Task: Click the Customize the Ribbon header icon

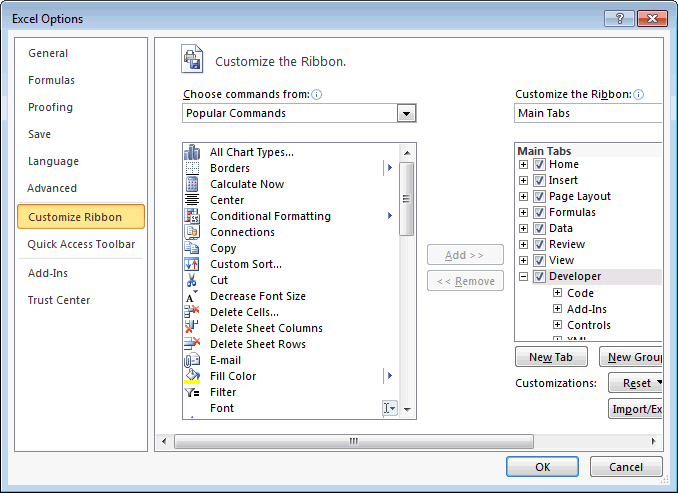Action: (192, 59)
